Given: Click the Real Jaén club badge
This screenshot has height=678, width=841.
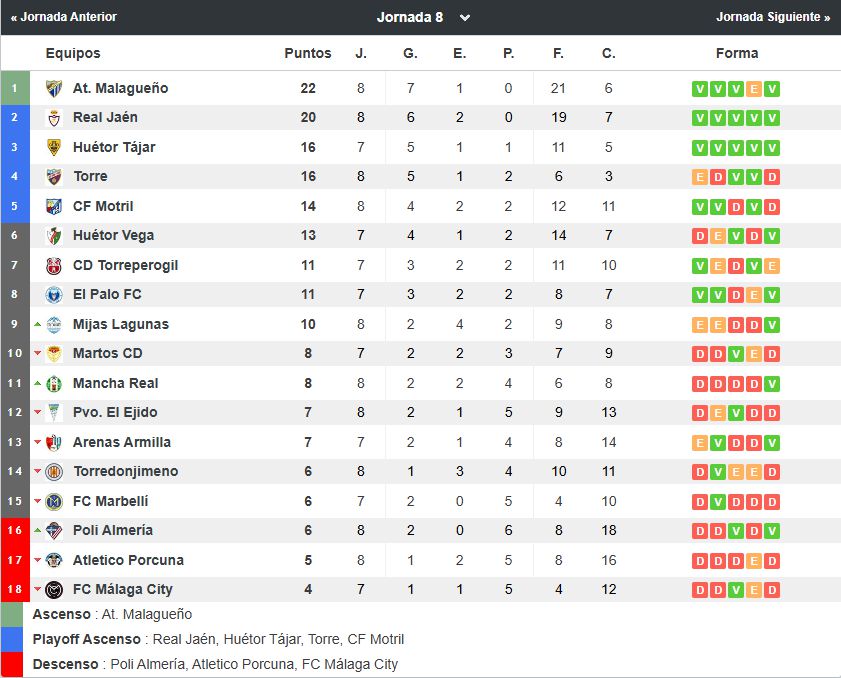Looking at the screenshot, I should 54,118.
